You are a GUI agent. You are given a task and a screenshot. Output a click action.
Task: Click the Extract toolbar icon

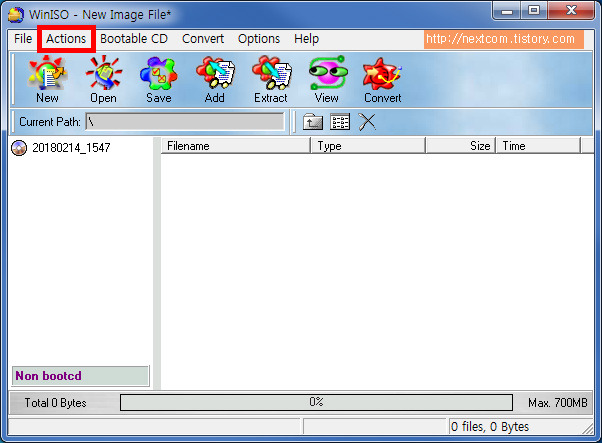271,79
